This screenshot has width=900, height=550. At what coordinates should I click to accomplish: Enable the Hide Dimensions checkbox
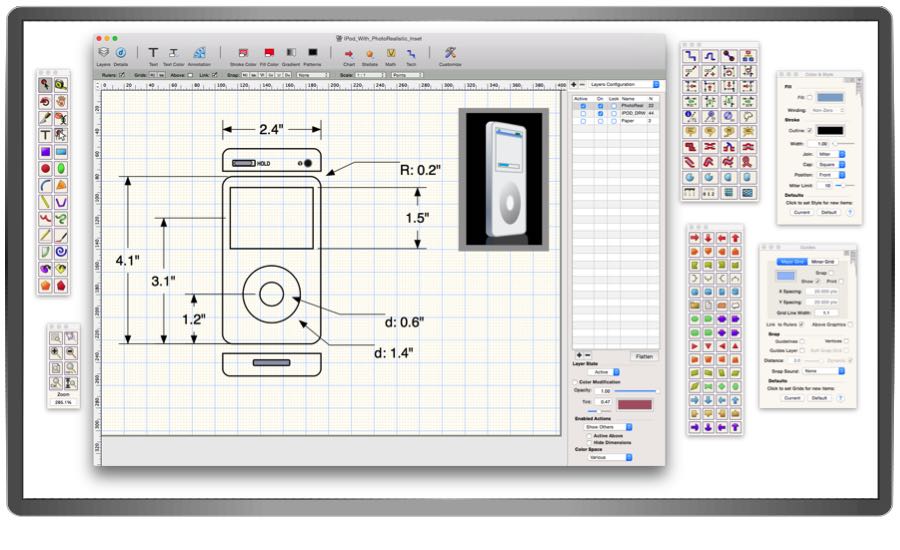pyautogui.click(x=589, y=443)
